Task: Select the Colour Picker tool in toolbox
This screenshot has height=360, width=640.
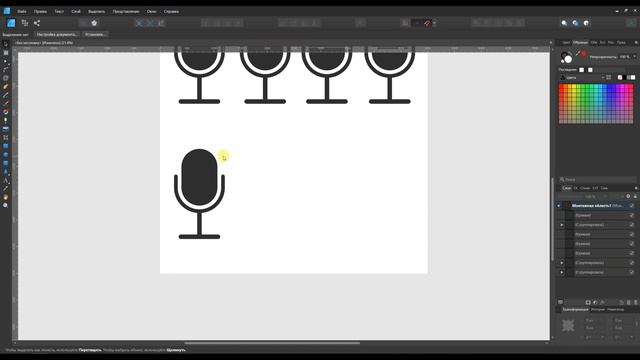Action: (x=6, y=189)
